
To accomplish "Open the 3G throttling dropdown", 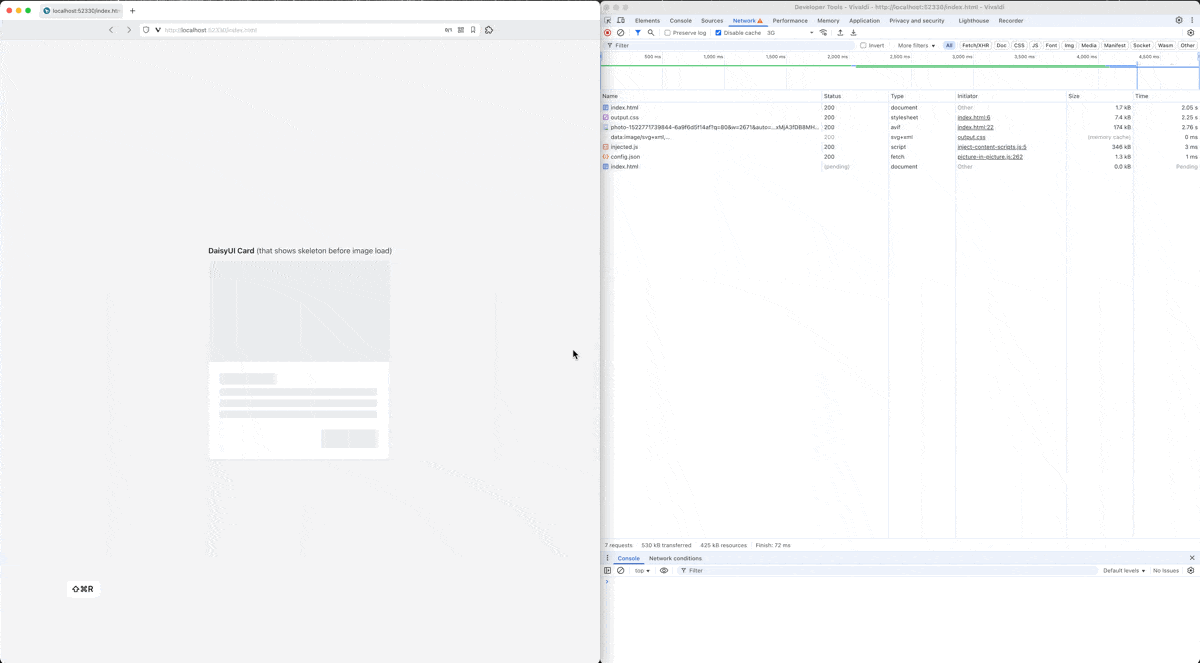I will point(790,33).
